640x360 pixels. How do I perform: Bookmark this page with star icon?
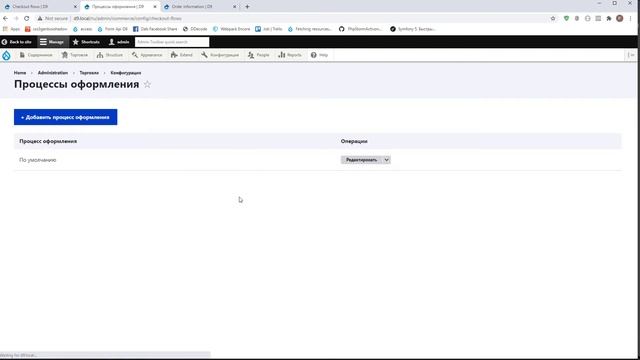553,18
